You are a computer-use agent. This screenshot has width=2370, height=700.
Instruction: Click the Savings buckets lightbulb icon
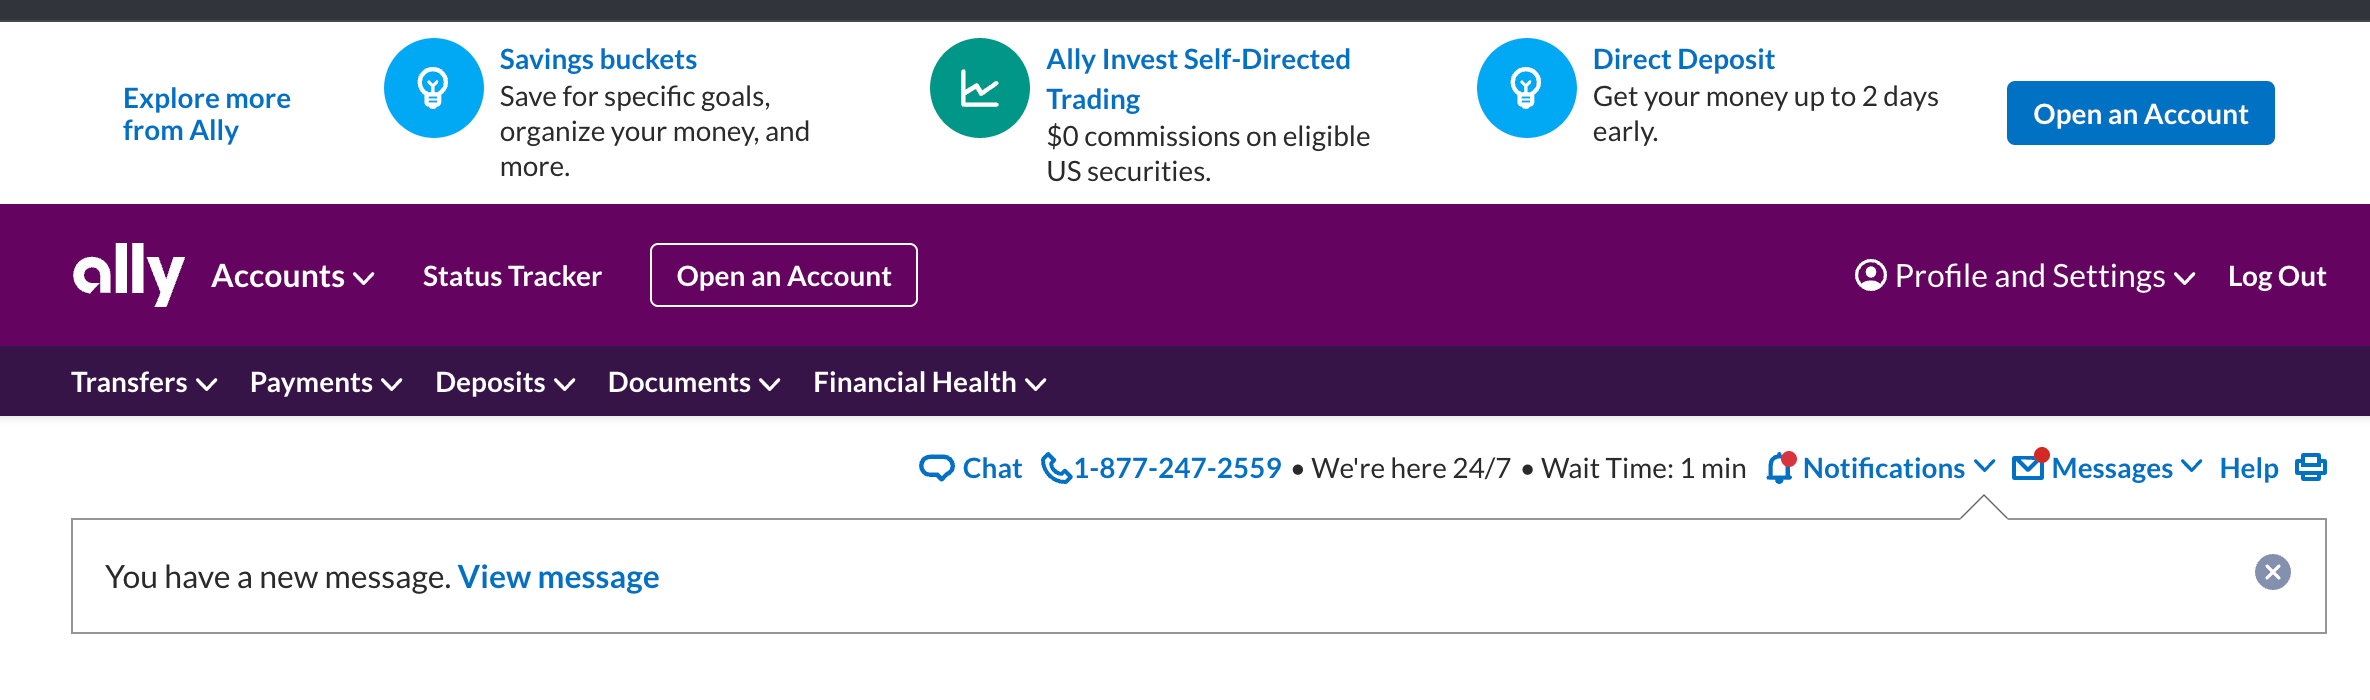[x=433, y=88]
